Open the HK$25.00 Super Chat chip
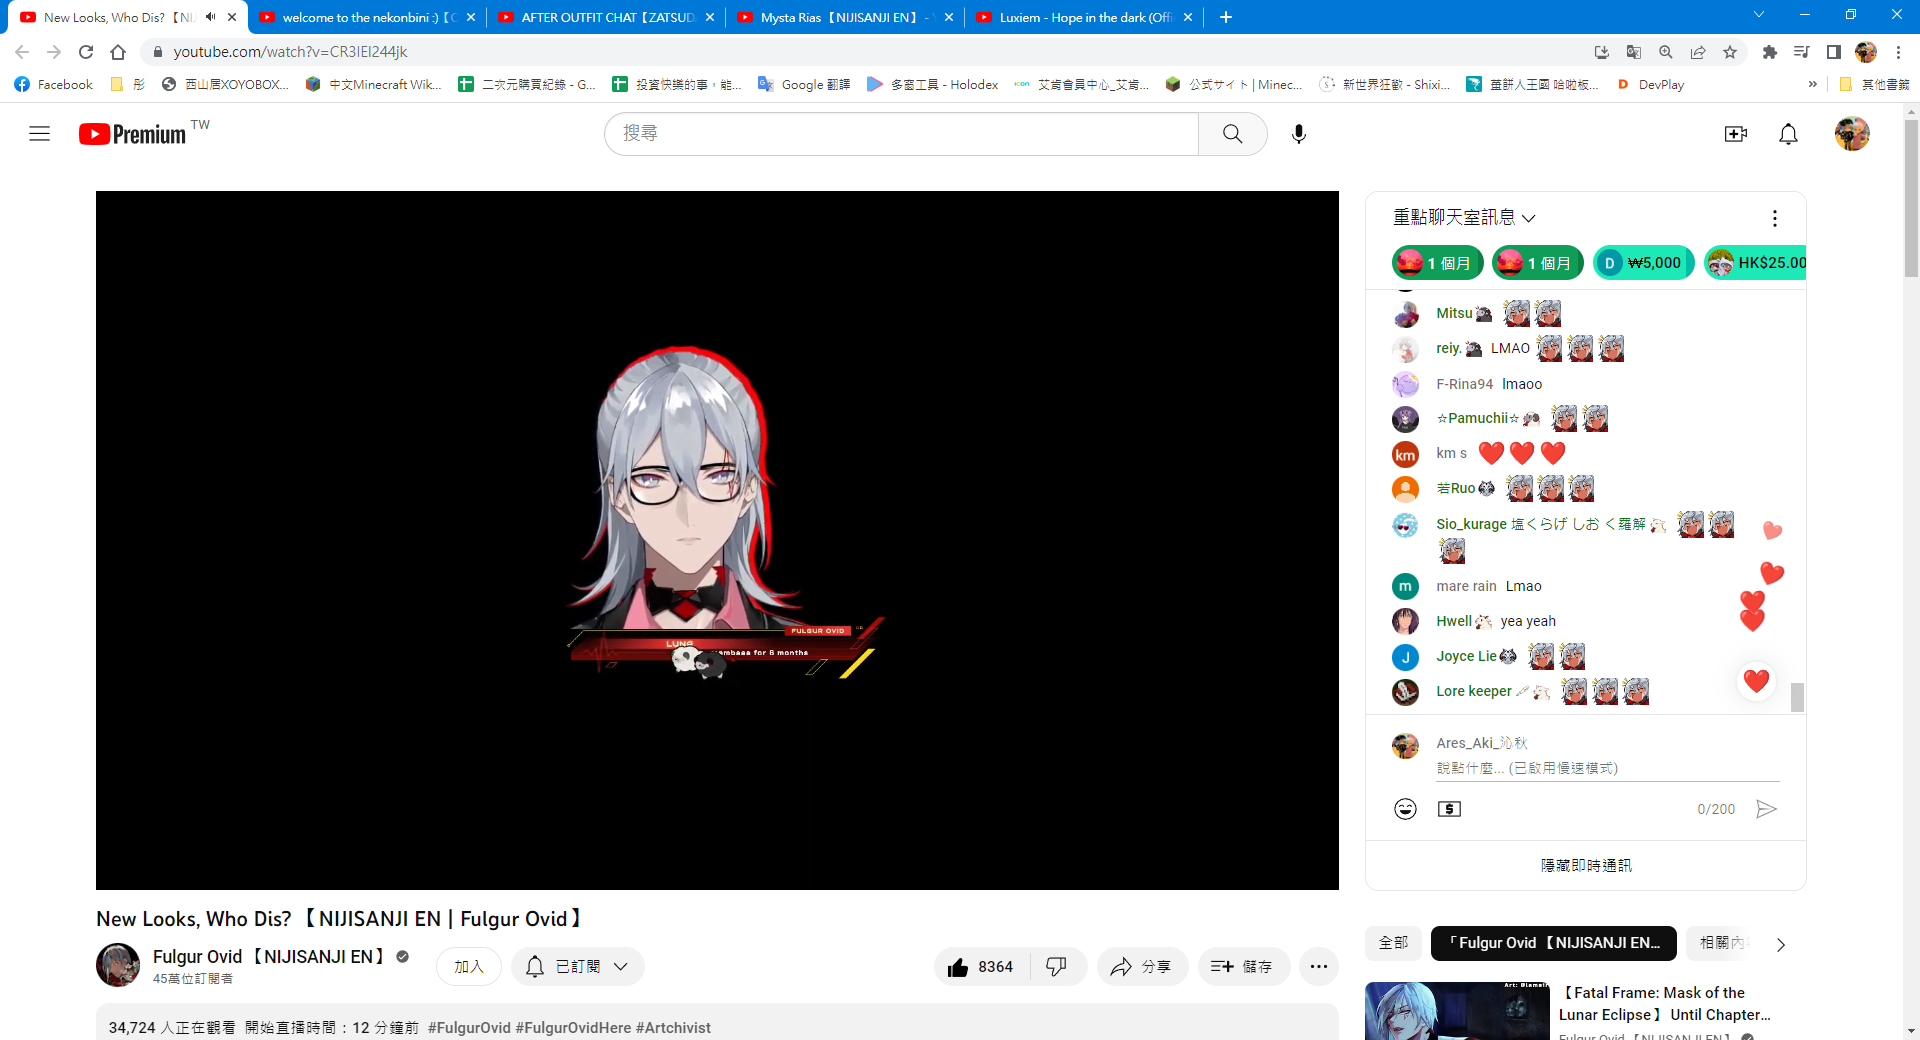 1756,263
